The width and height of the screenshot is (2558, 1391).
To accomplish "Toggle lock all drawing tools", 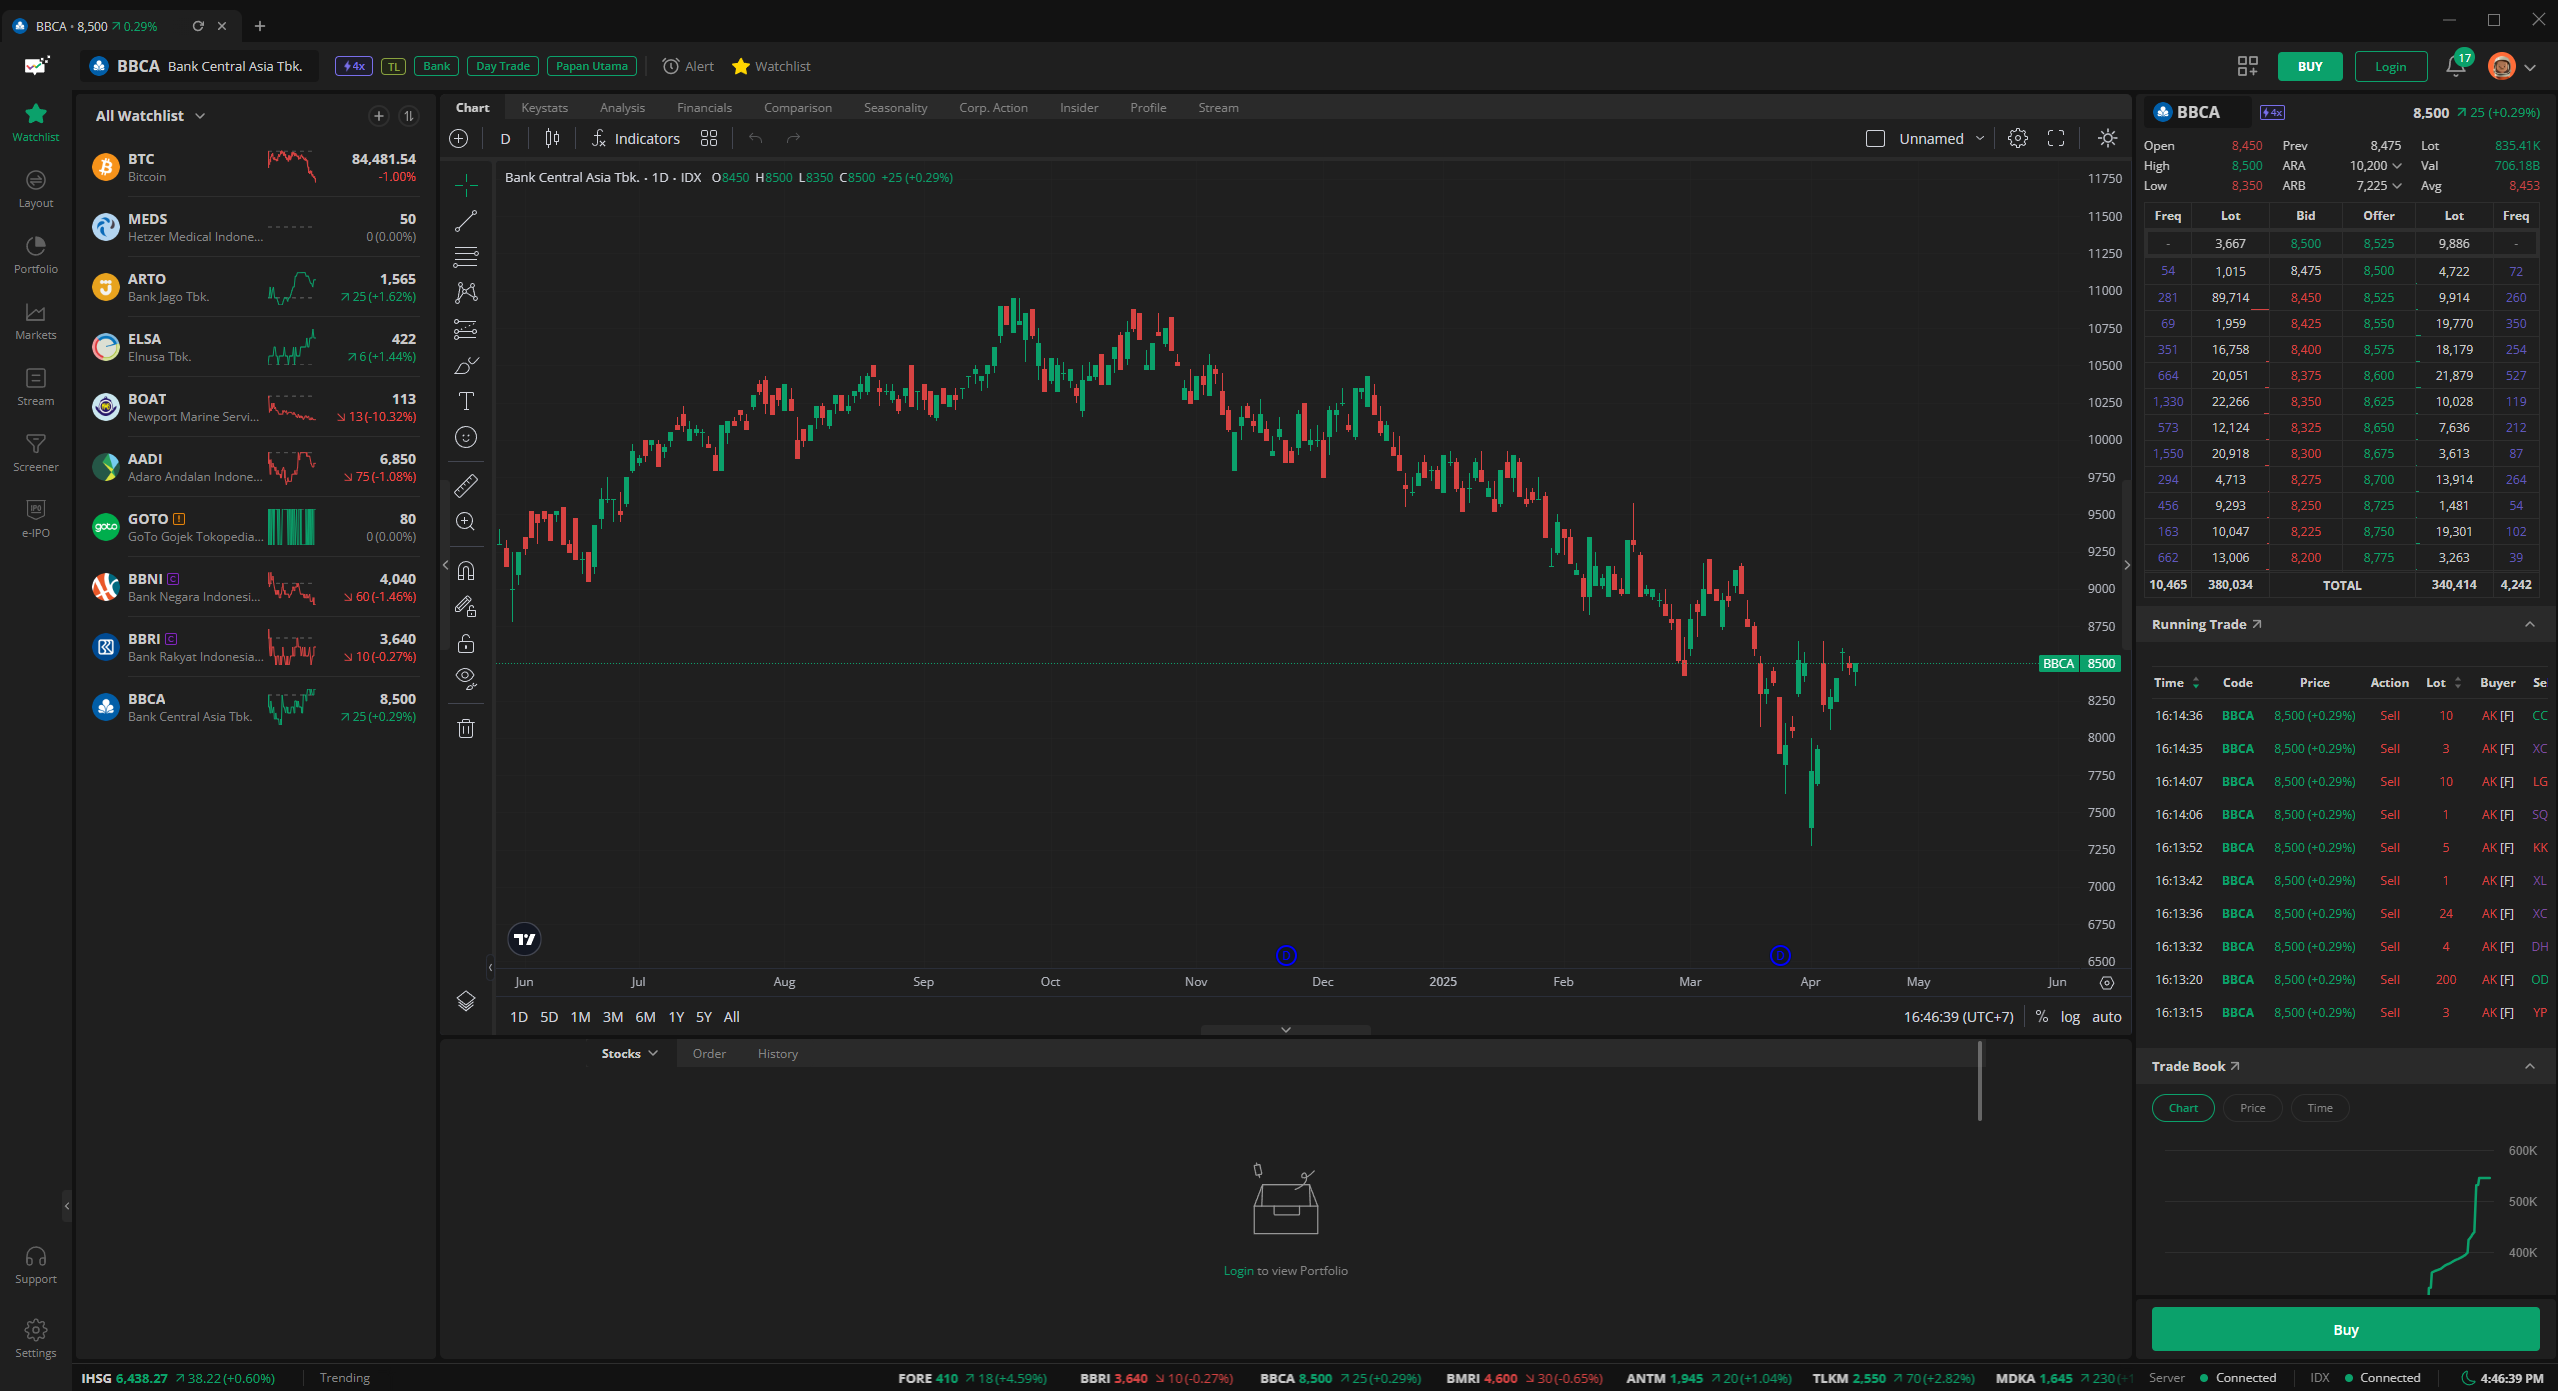I will point(466,643).
